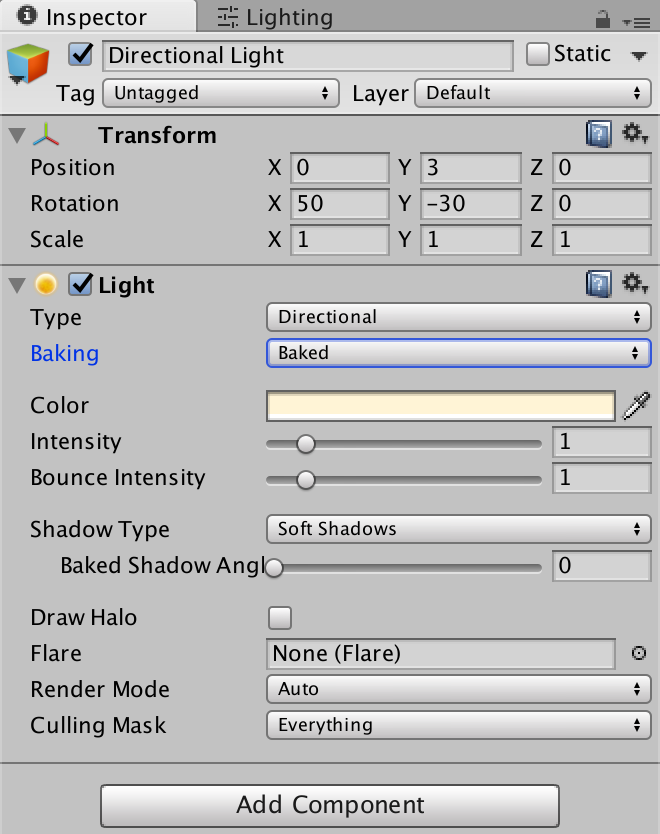Open Transform help reference icon
The height and width of the screenshot is (834, 660).
[599, 134]
